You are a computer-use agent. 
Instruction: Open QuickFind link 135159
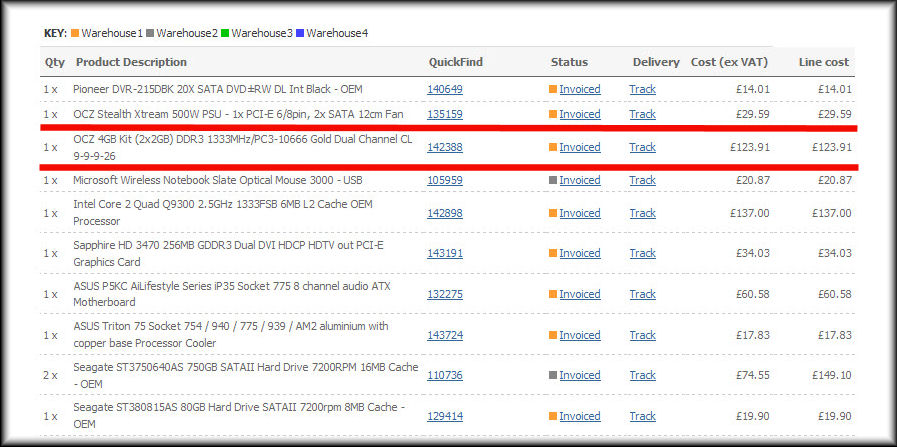[x=444, y=114]
